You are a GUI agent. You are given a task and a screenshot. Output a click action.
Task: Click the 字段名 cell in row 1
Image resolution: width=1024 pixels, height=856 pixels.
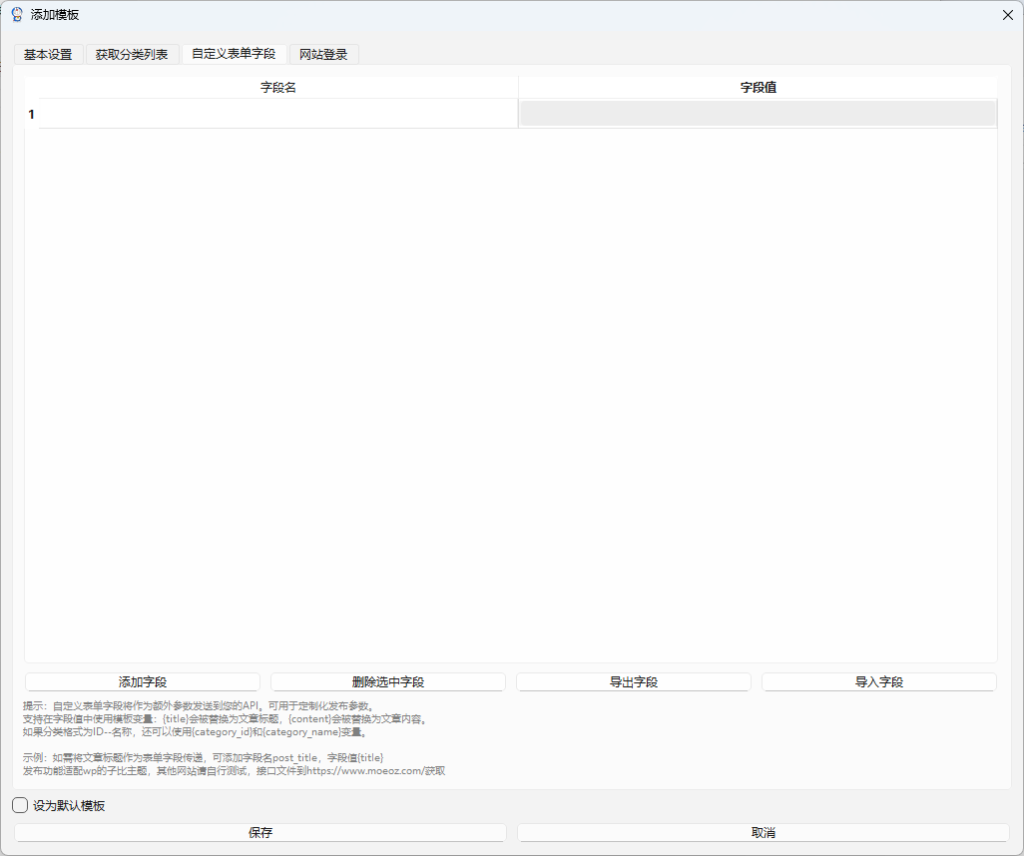(277, 114)
